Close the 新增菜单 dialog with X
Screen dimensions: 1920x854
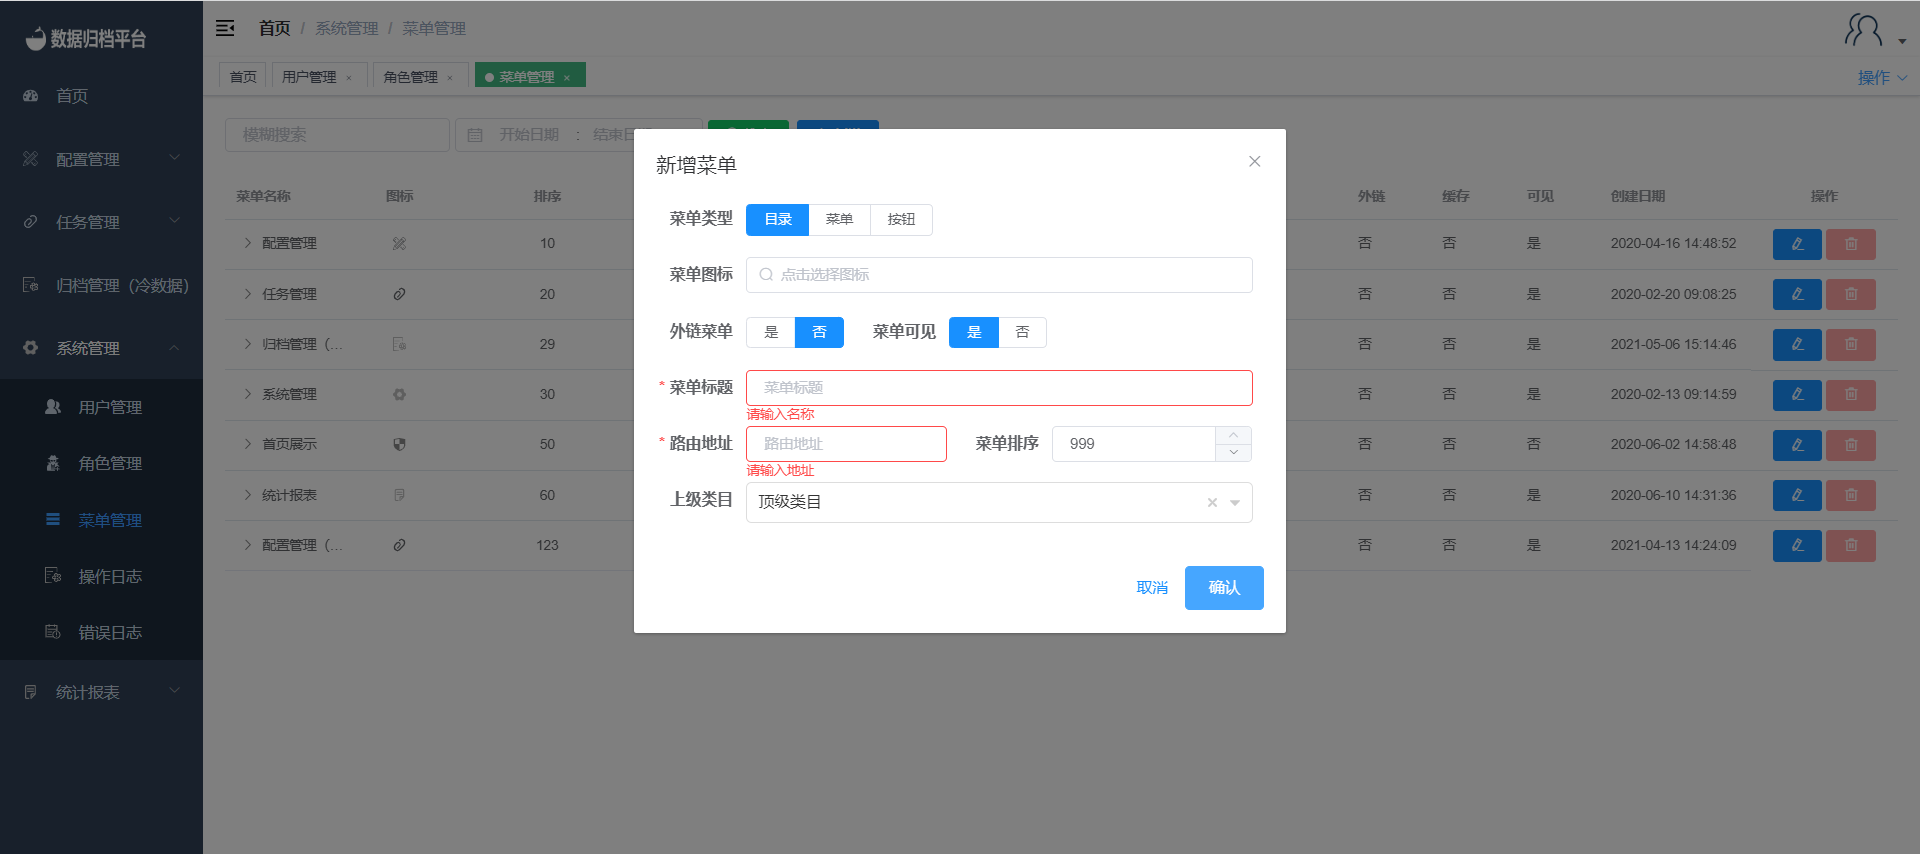[x=1254, y=161]
